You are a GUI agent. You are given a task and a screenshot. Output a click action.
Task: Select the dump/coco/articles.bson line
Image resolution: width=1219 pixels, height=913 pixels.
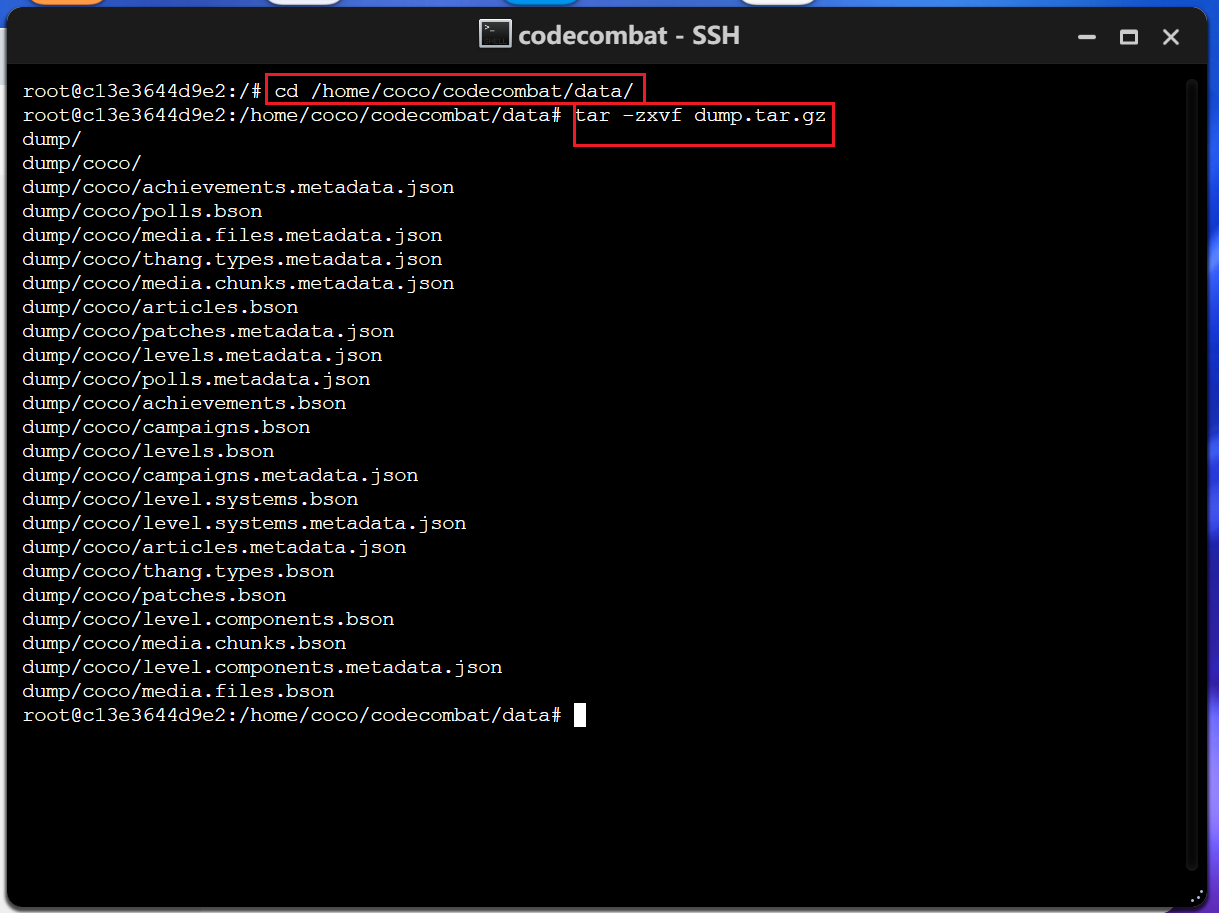point(160,307)
